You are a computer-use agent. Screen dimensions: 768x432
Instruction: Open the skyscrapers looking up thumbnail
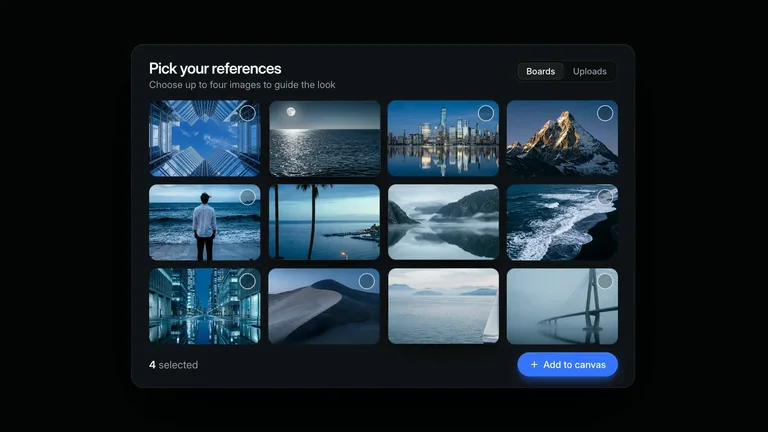205,138
